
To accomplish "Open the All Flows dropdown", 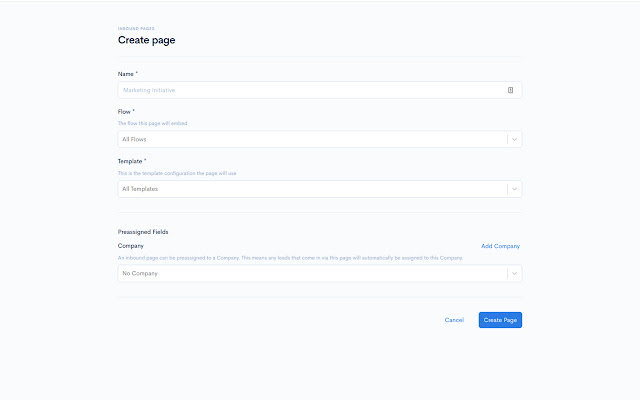I will (x=320, y=139).
